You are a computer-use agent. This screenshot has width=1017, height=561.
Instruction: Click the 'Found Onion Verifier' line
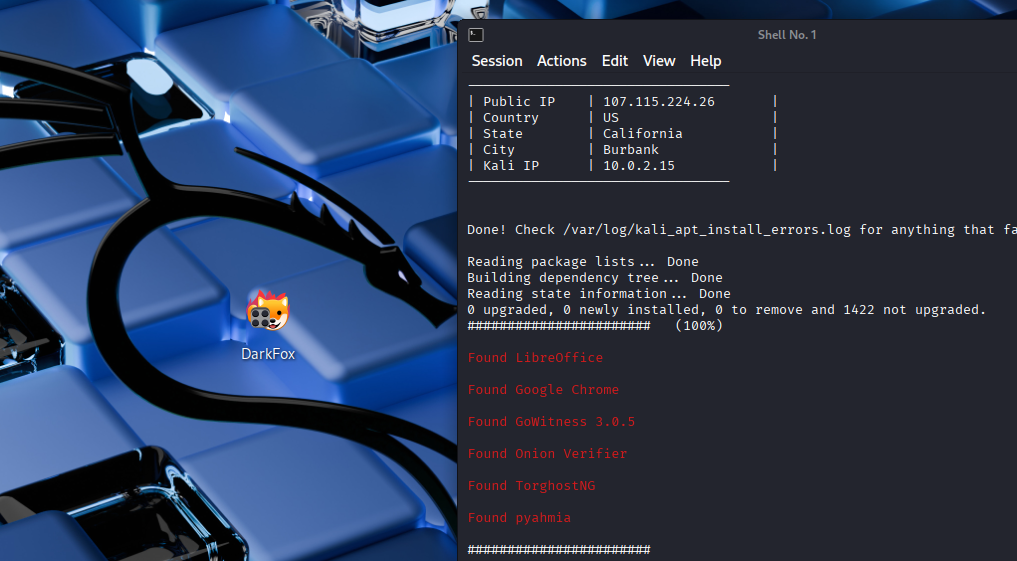pos(547,454)
